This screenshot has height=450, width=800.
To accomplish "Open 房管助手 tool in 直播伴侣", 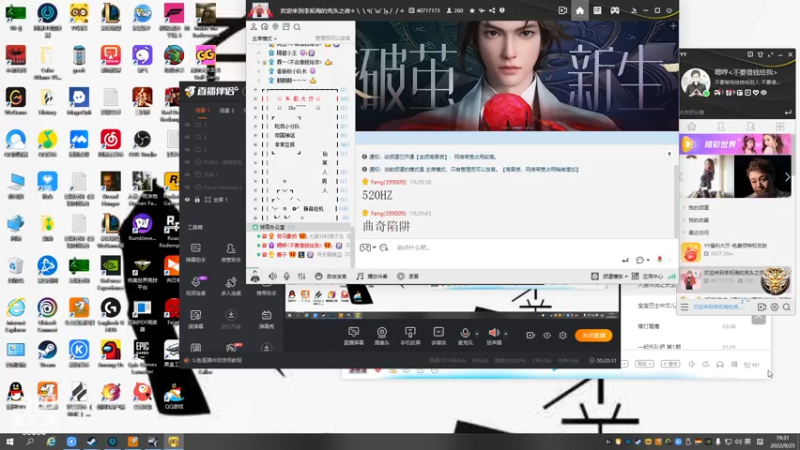I will click(231, 253).
